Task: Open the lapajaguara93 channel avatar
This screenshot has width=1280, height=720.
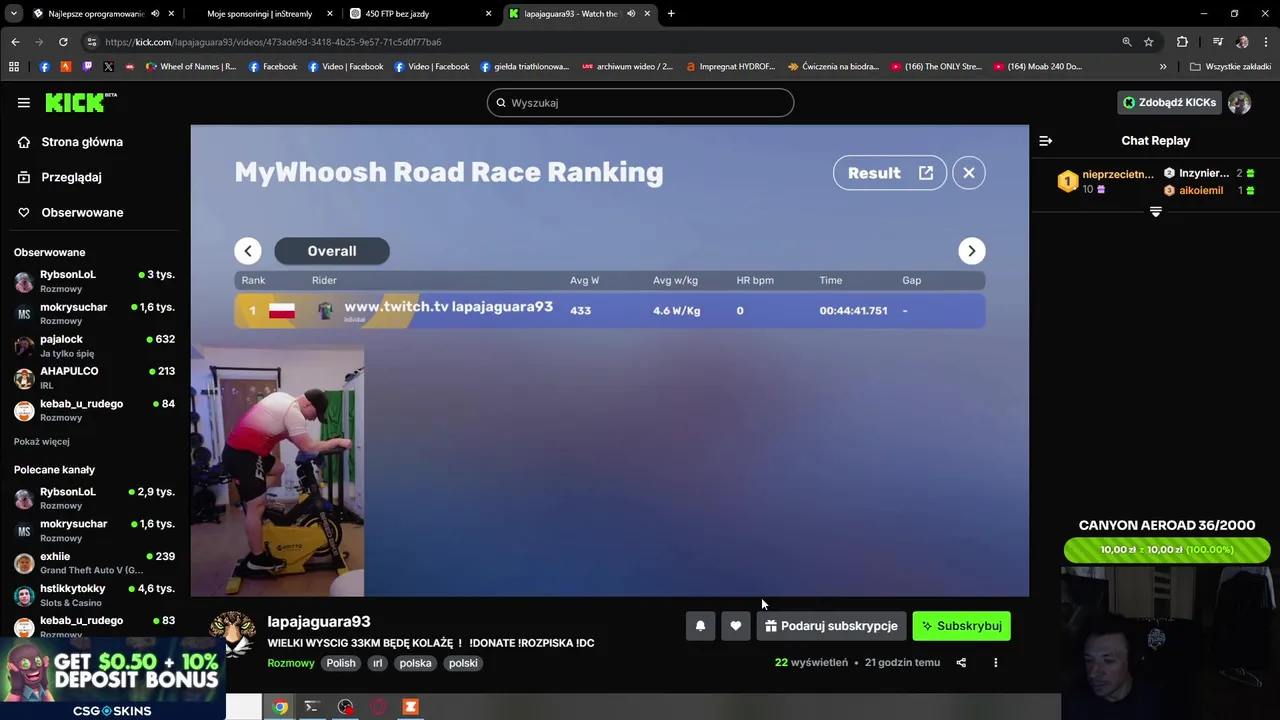Action: [x=233, y=636]
